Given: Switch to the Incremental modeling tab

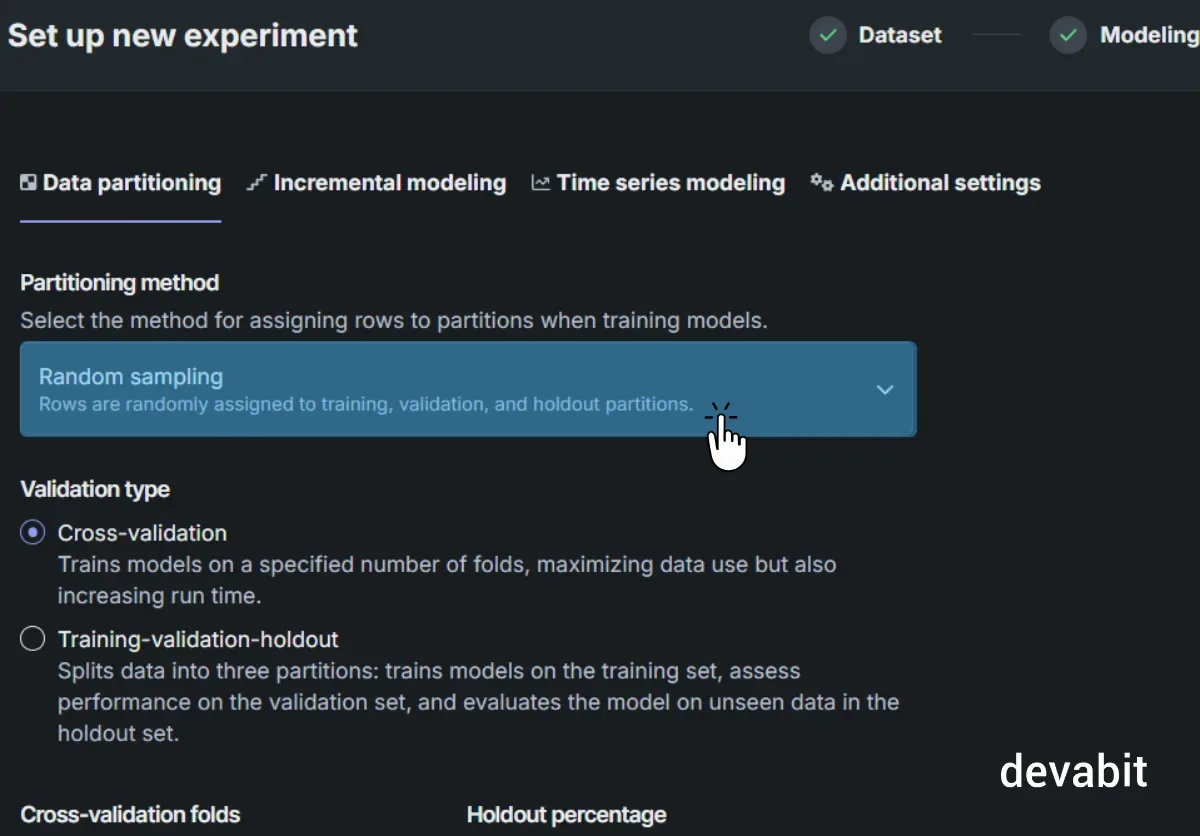Looking at the screenshot, I should pyautogui.click(x=377, y=183).
